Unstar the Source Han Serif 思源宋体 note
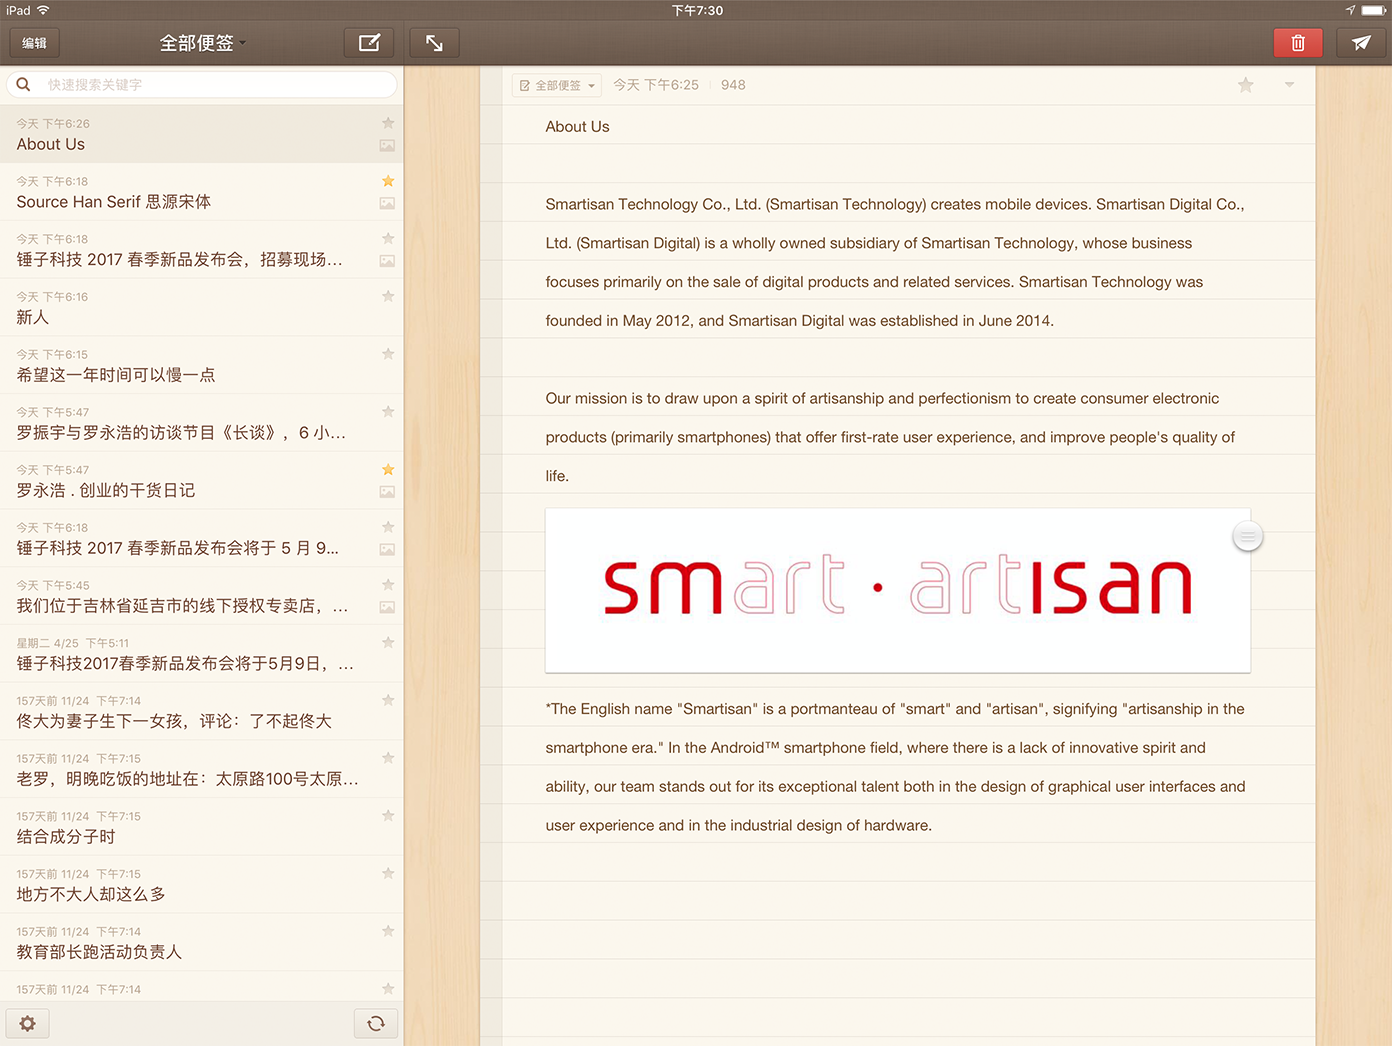 click(x=388, y=181)
